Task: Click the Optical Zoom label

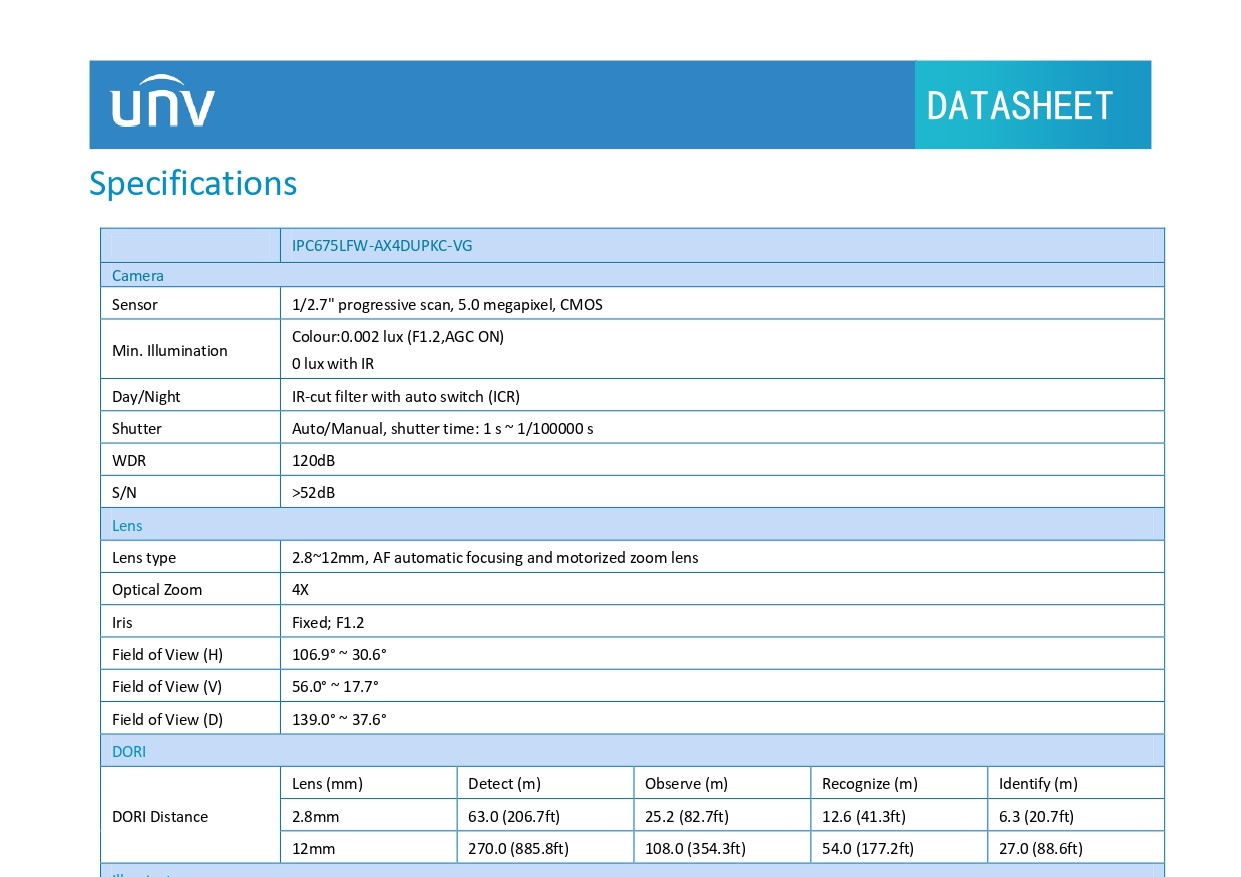Action: 157,589
